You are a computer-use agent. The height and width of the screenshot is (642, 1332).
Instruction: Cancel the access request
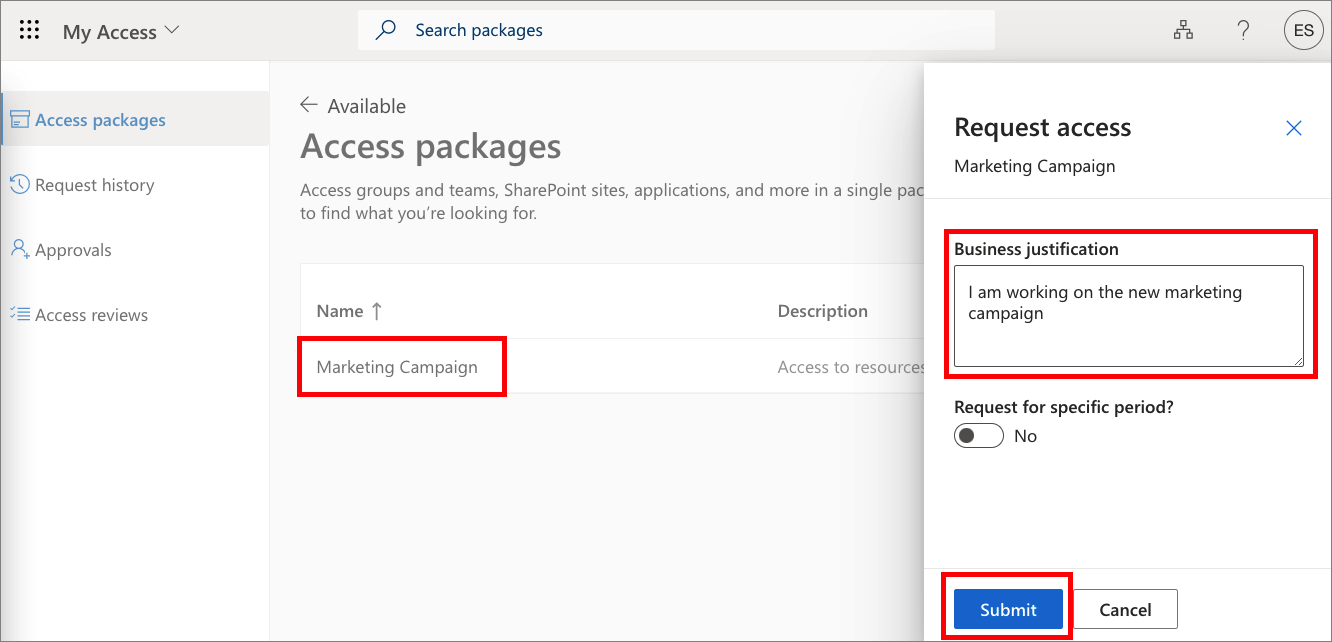1125,609
